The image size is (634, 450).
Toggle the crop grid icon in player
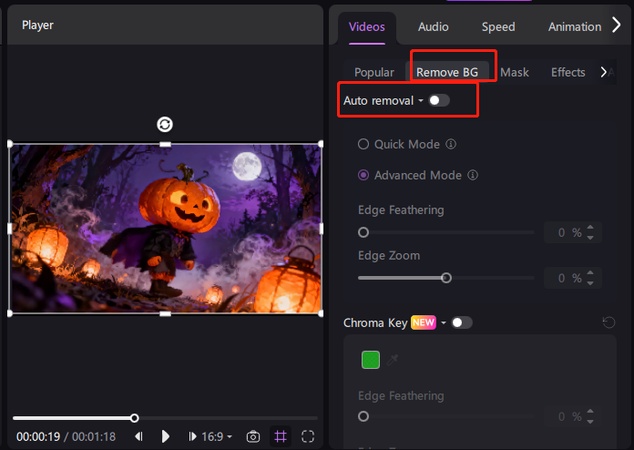[281, 437]
